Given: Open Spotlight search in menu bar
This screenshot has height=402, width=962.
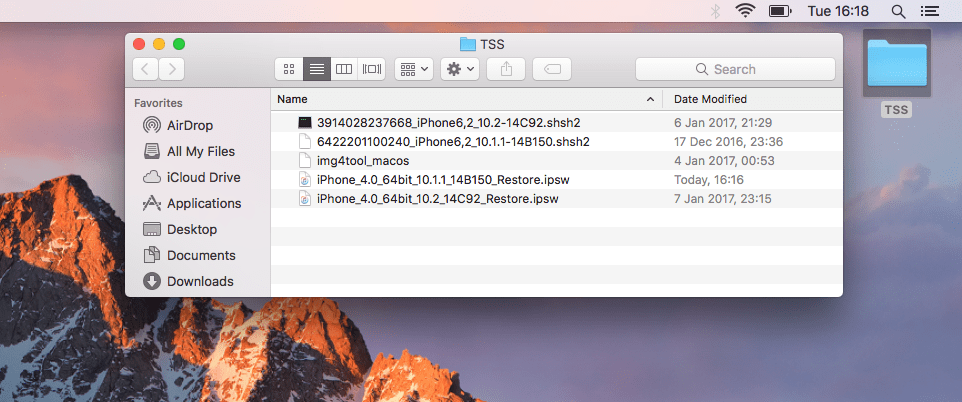Looking at the screenshot, I should point(898,11).
